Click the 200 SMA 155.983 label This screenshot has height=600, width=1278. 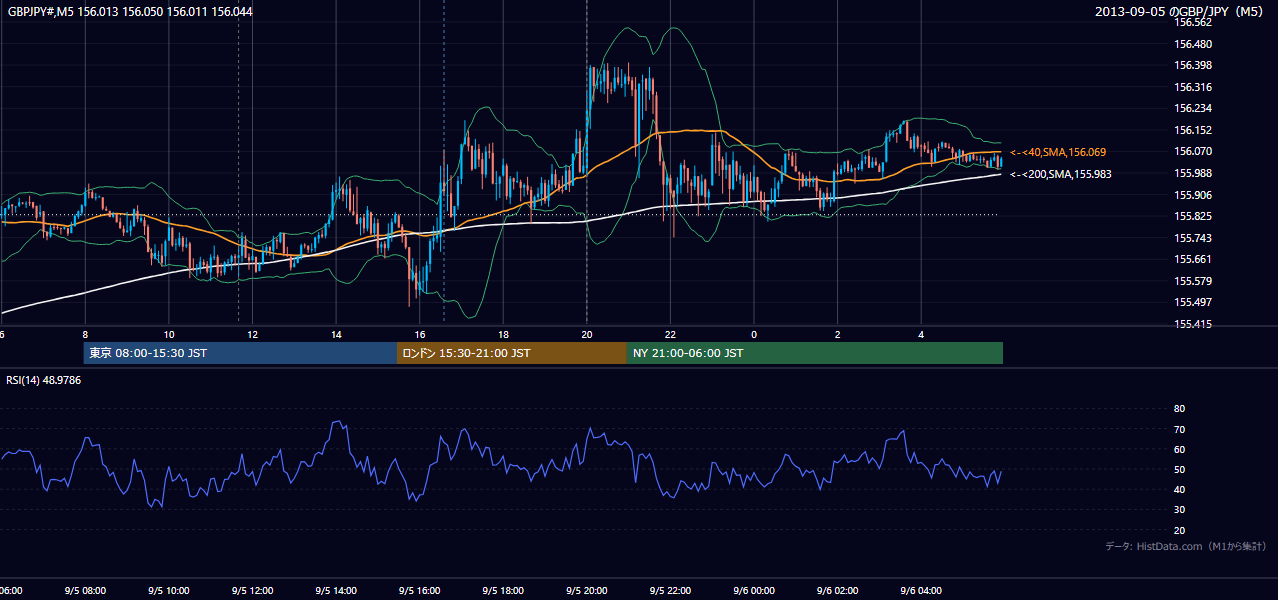tap(1060, 174)
